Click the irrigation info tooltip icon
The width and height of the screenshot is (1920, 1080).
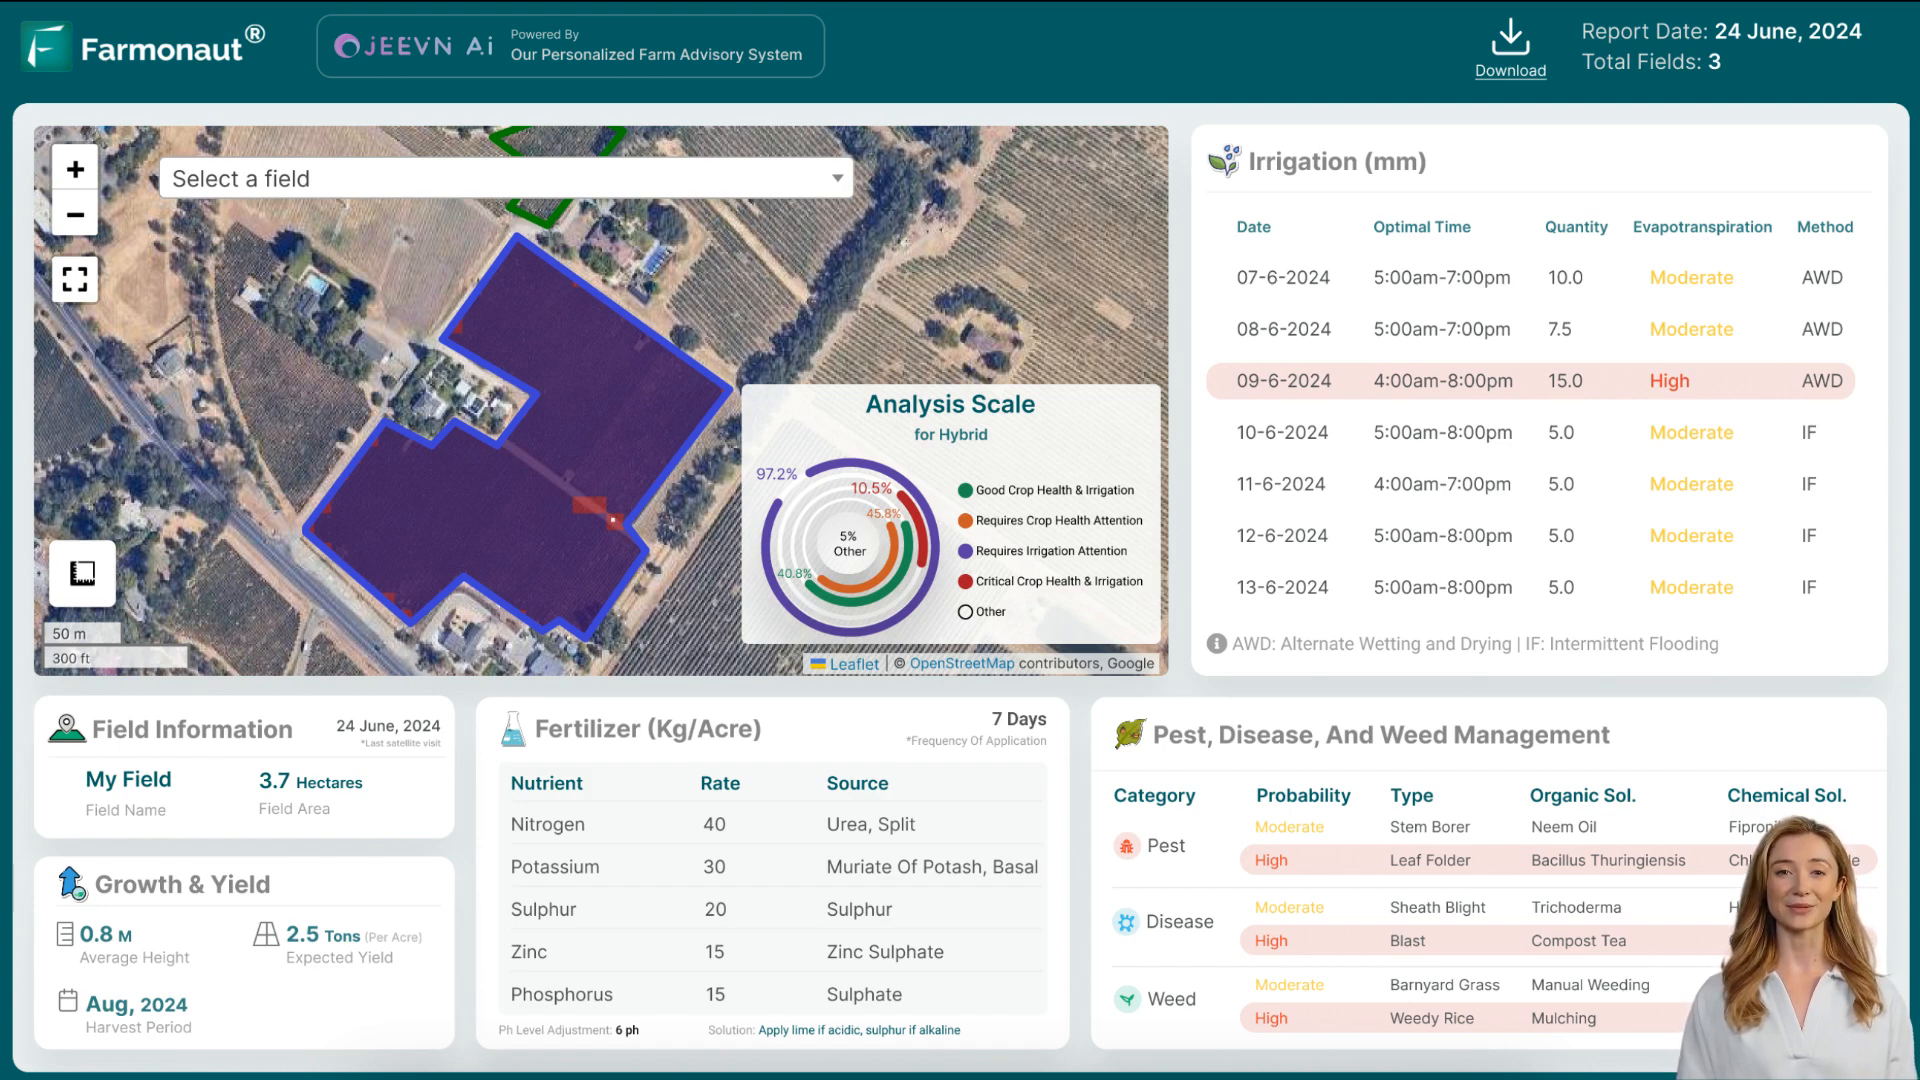click(x=1215, y=644)
